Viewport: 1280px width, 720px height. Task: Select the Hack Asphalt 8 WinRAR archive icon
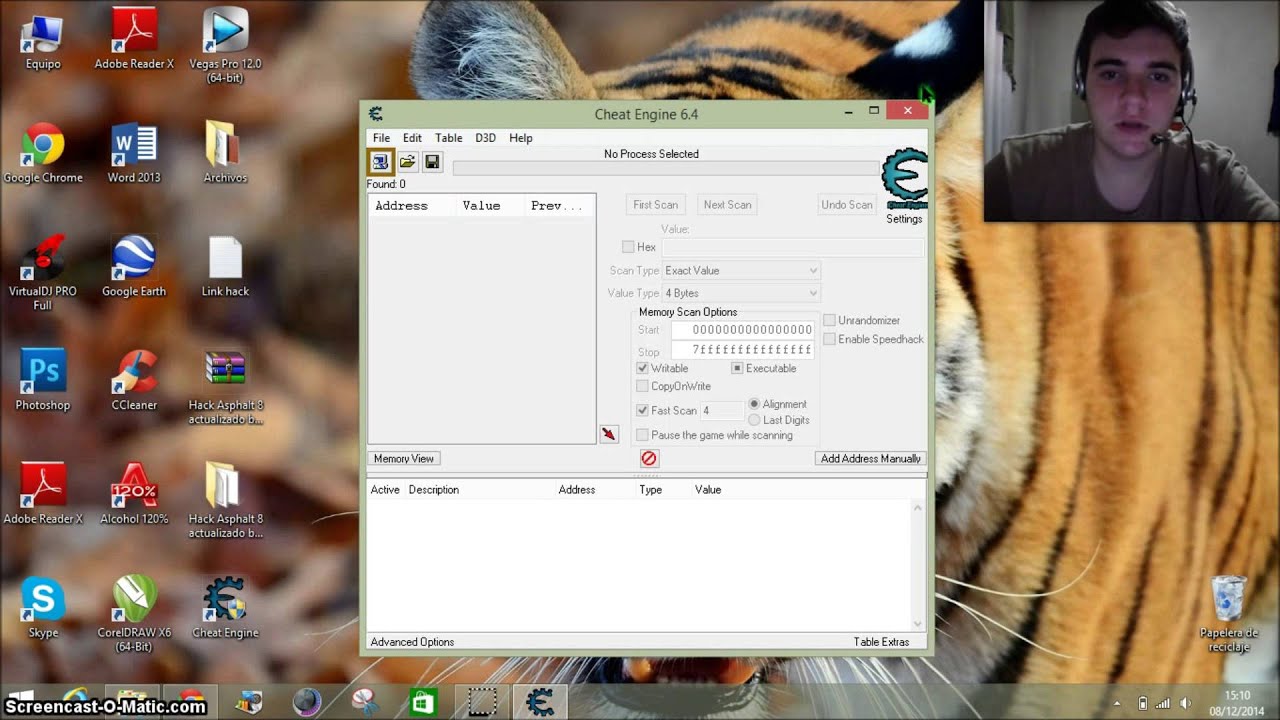pyautogui.click(x=225, y=388)
